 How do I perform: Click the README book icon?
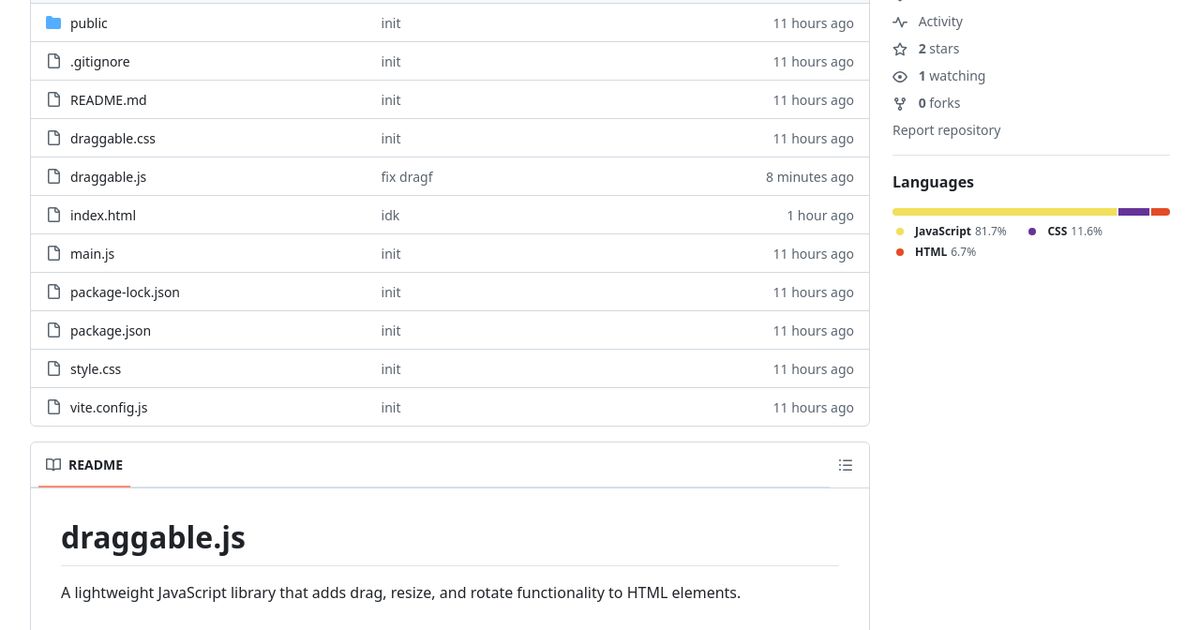[53, 465]
